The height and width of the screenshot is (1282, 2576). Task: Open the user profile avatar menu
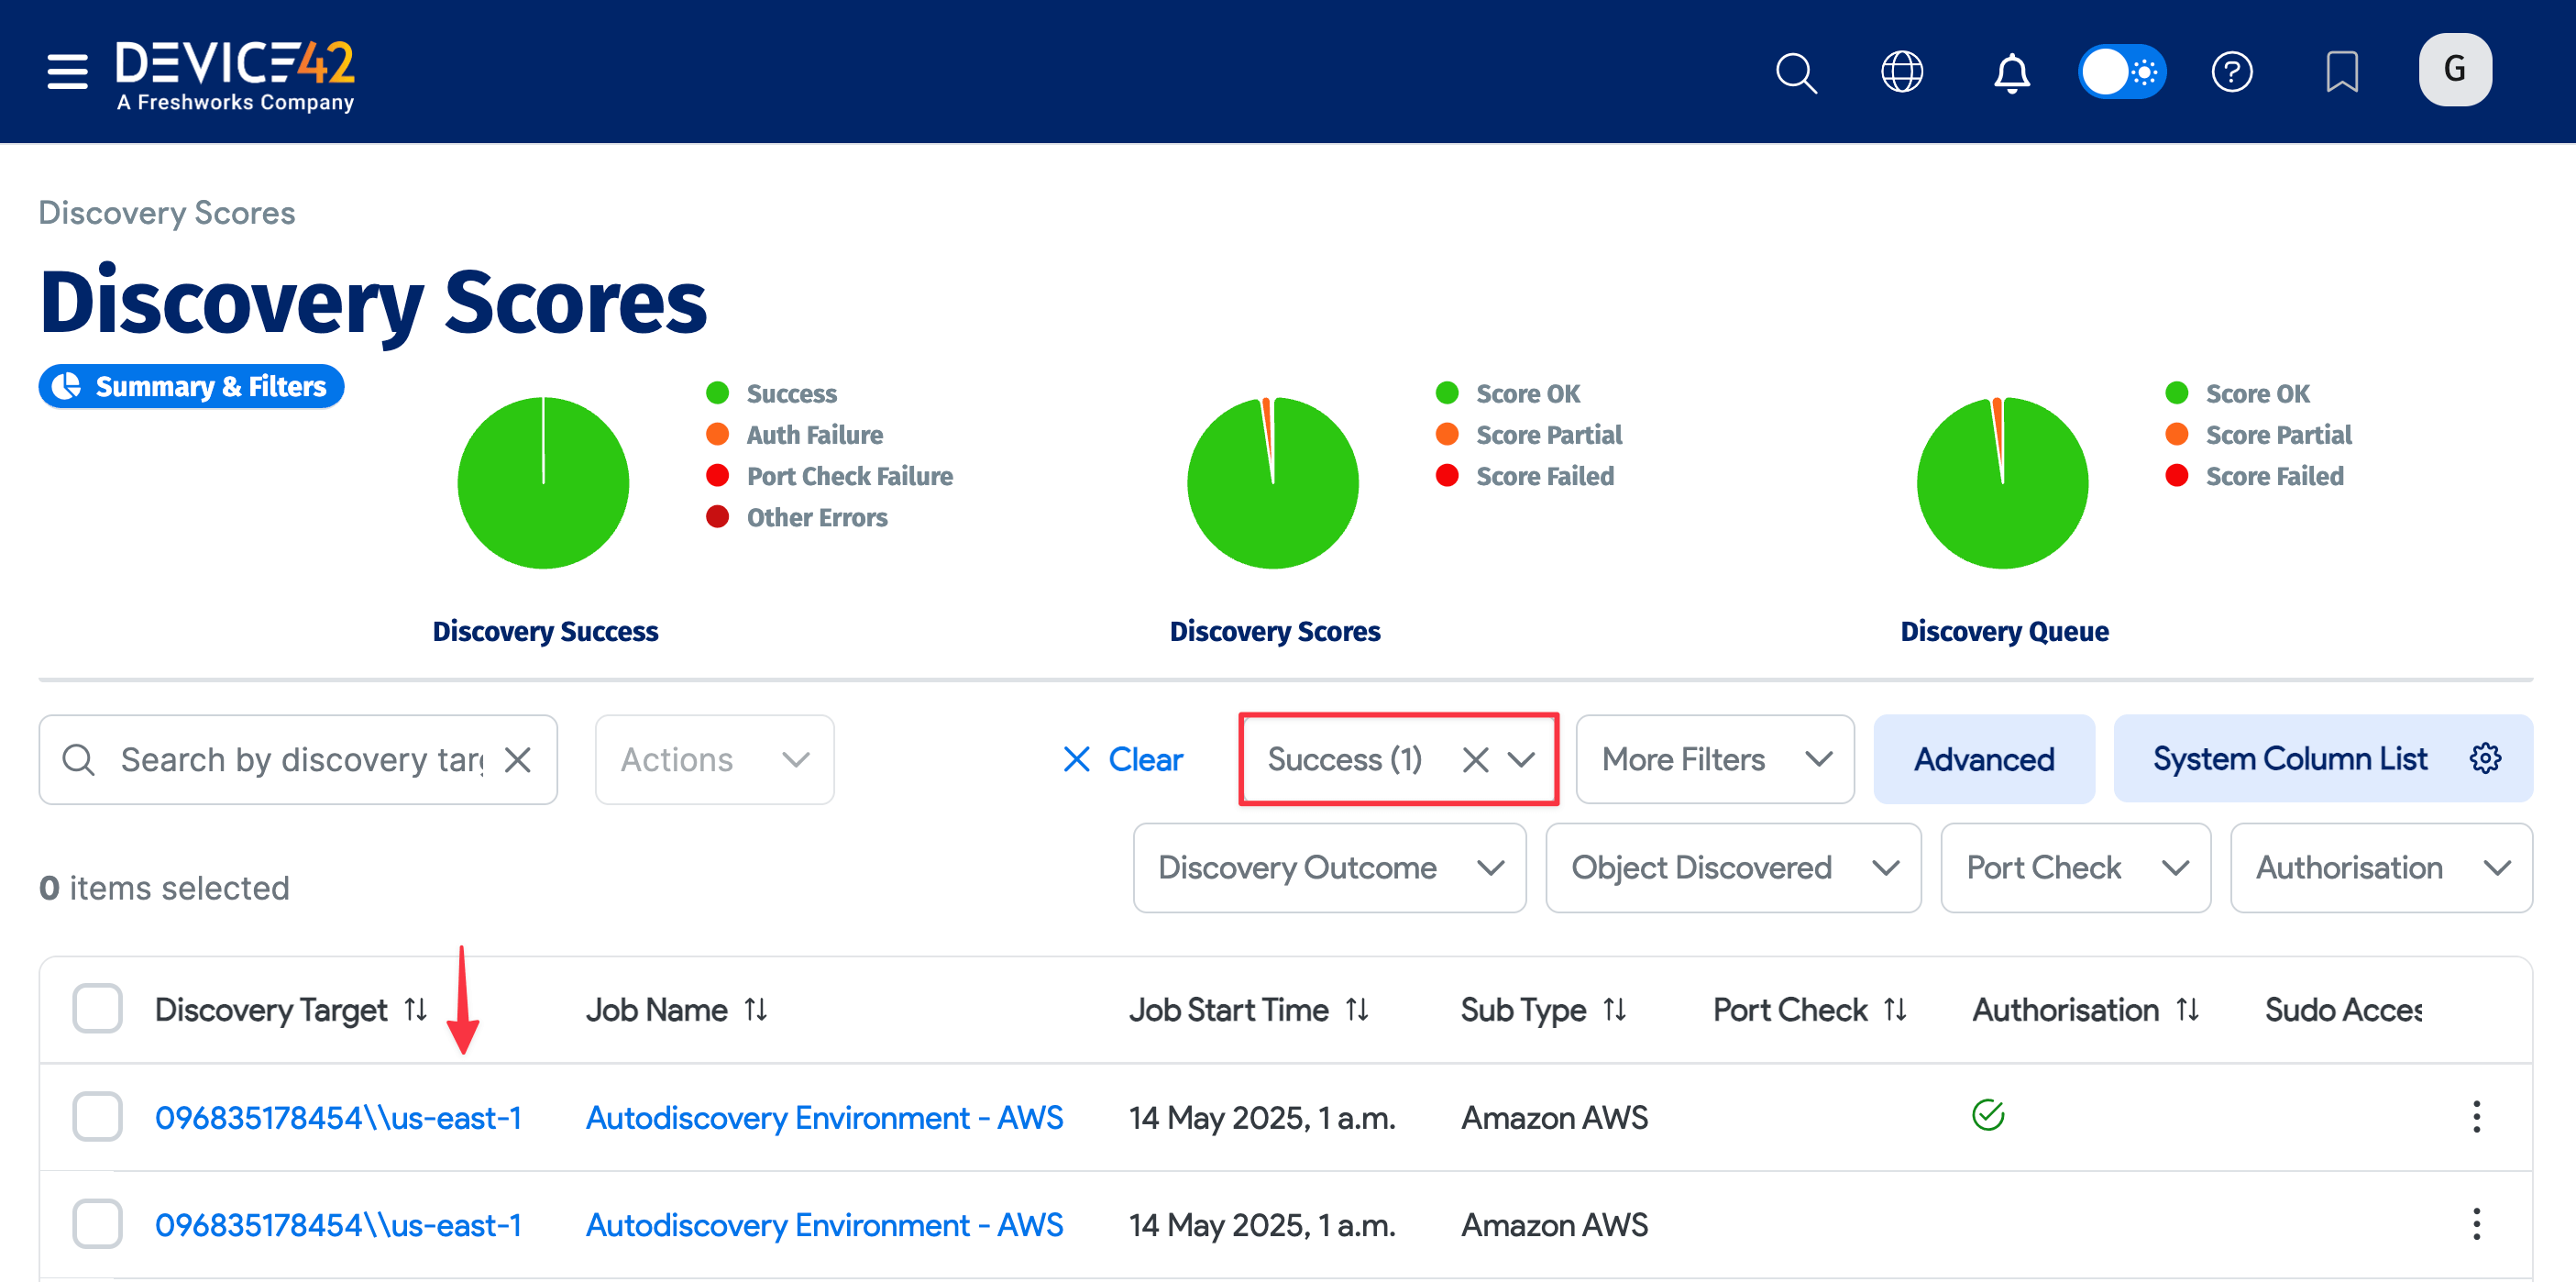2455,69
